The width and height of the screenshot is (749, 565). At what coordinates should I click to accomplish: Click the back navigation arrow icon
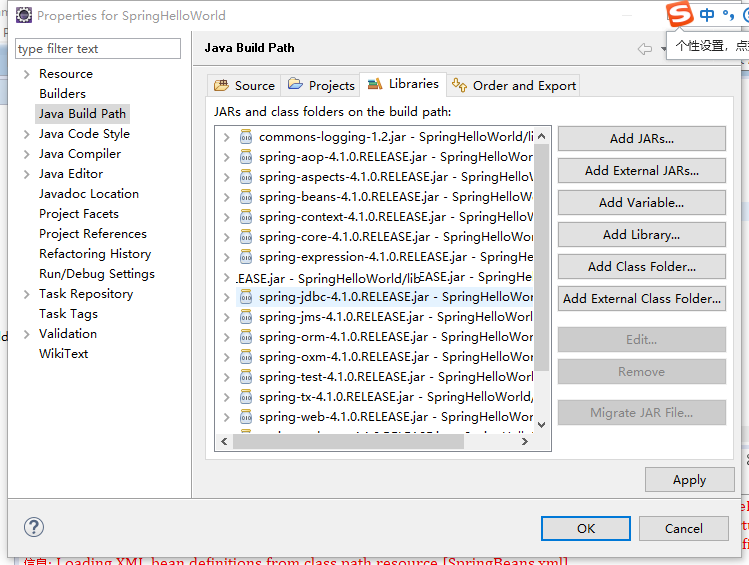(645, 49)
